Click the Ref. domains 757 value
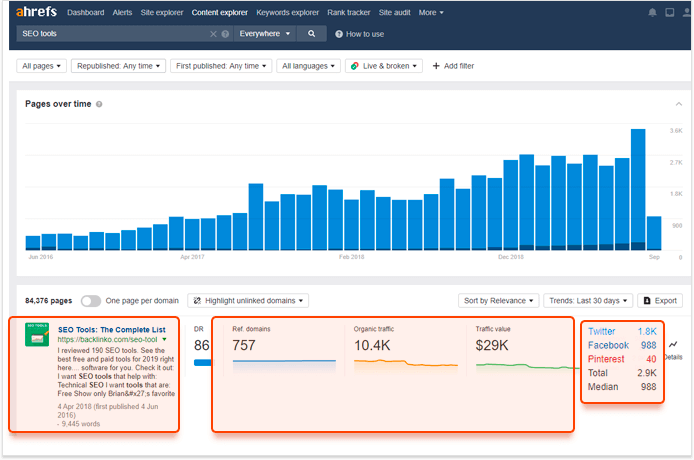This screenshot has height=460, width=694. (244, 345)
